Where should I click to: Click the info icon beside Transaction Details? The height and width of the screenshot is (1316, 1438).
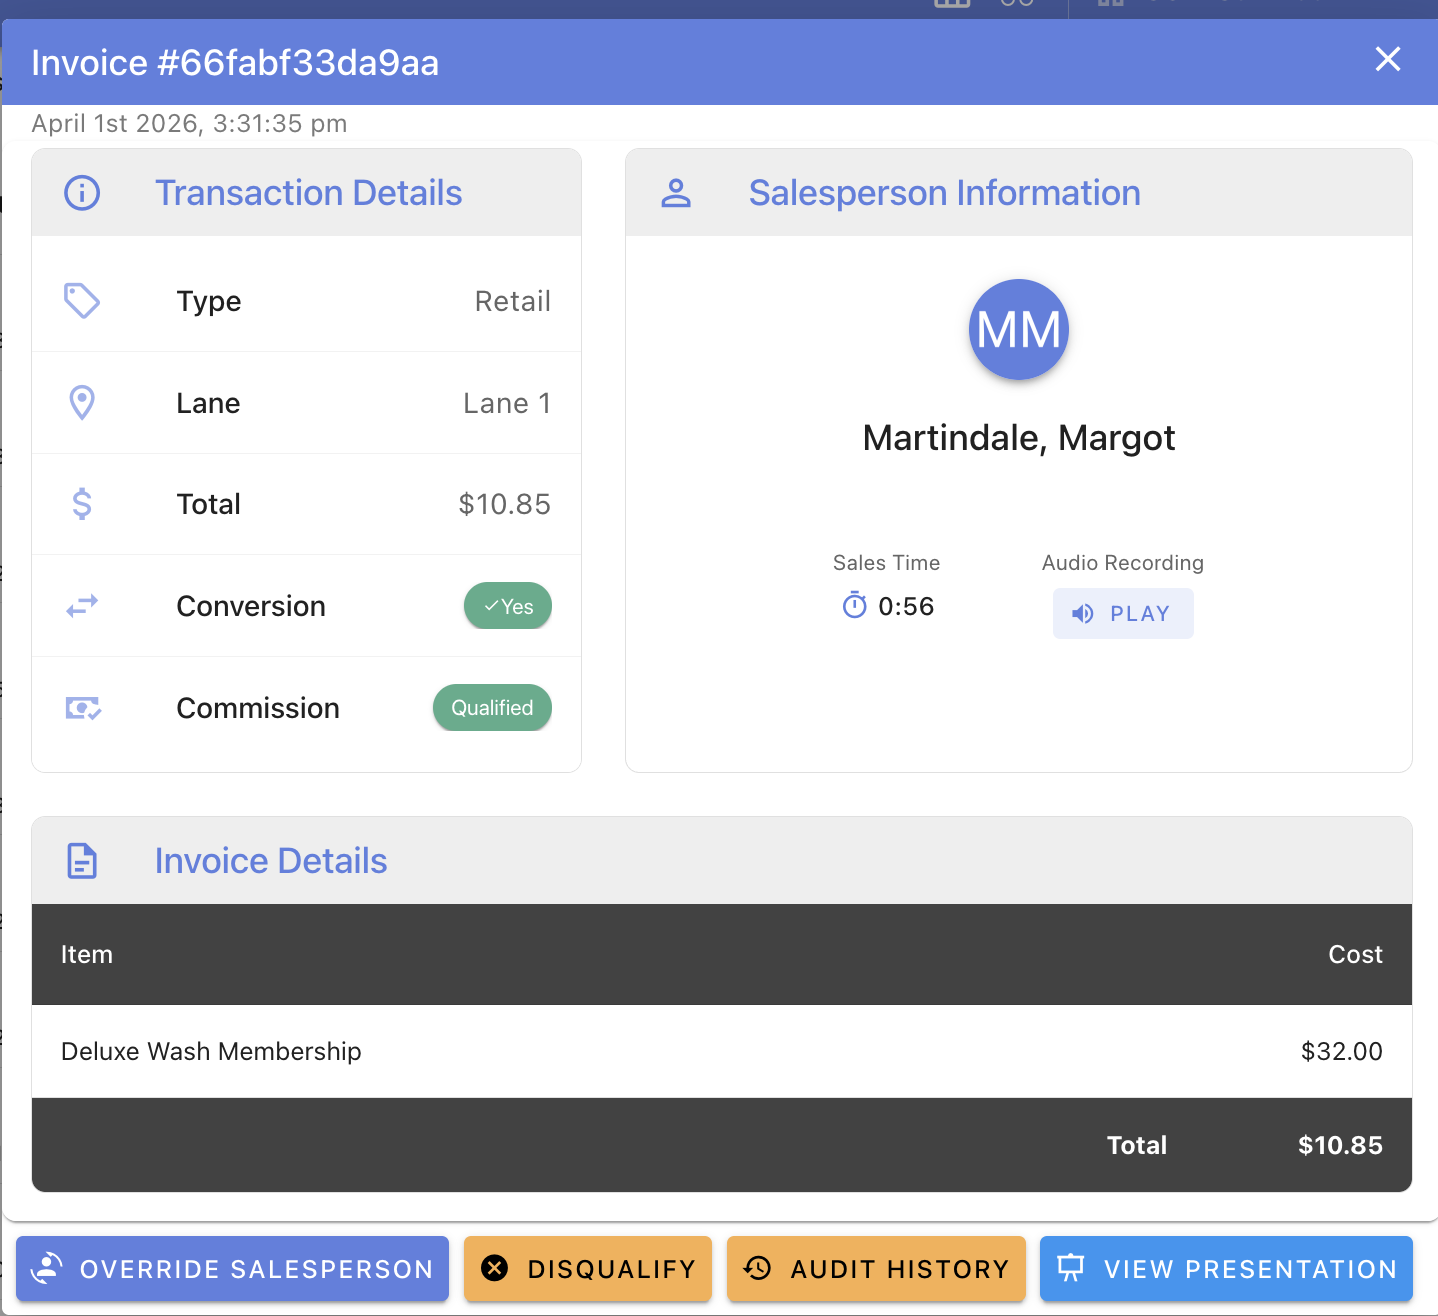coord(82,192)
